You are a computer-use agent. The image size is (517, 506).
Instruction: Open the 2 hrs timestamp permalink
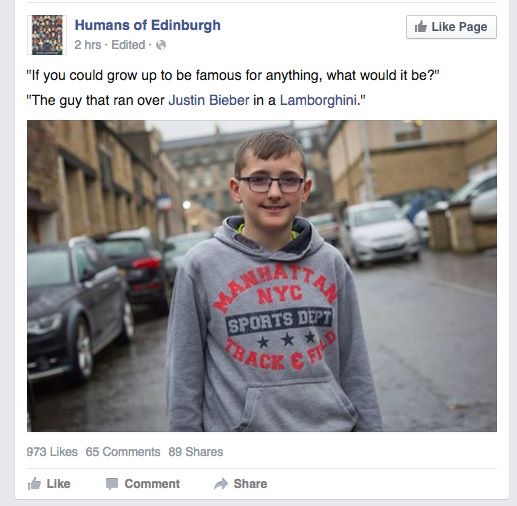point(88,45)
